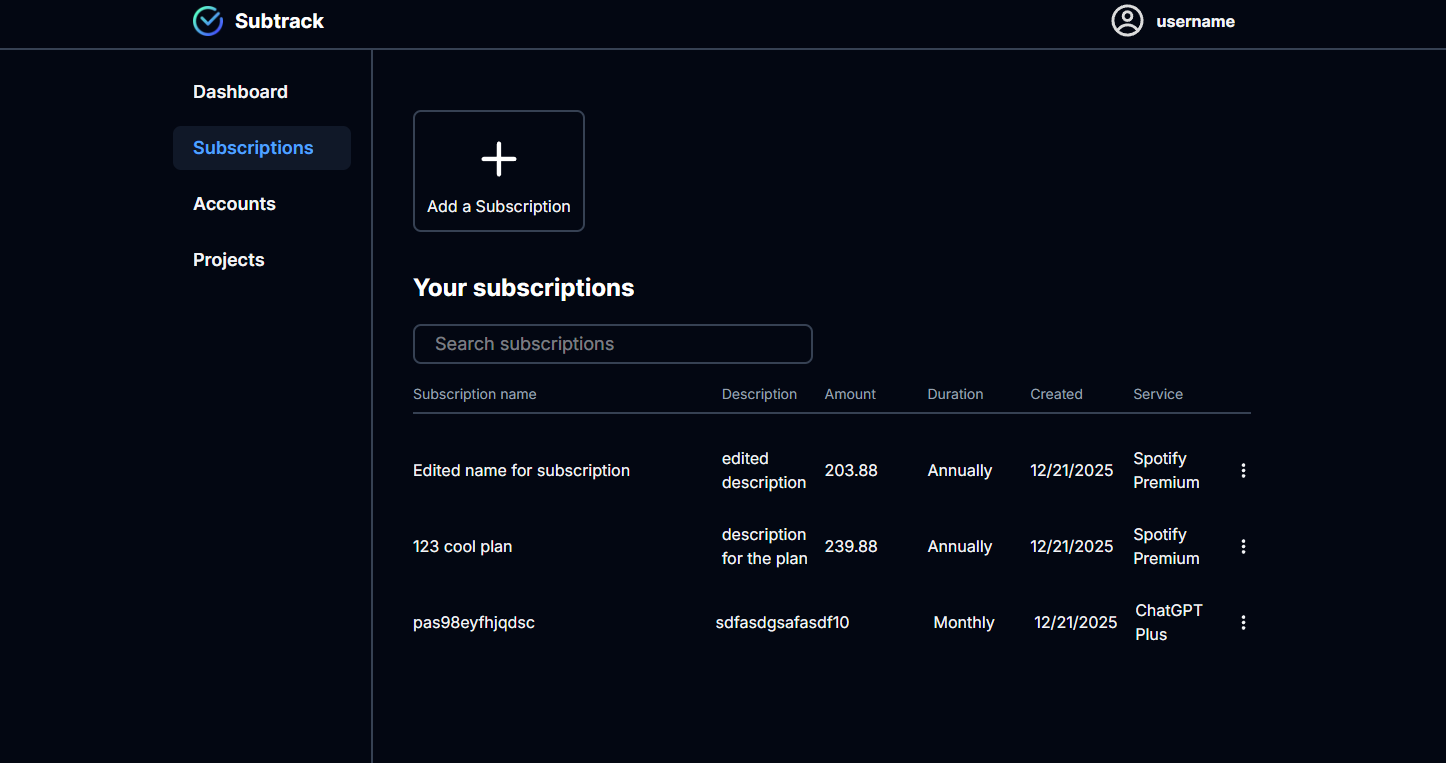The width and height of the screenshot is (1446, 763).
Task: Click the username label in header
Action: (x=1195, y=22)
